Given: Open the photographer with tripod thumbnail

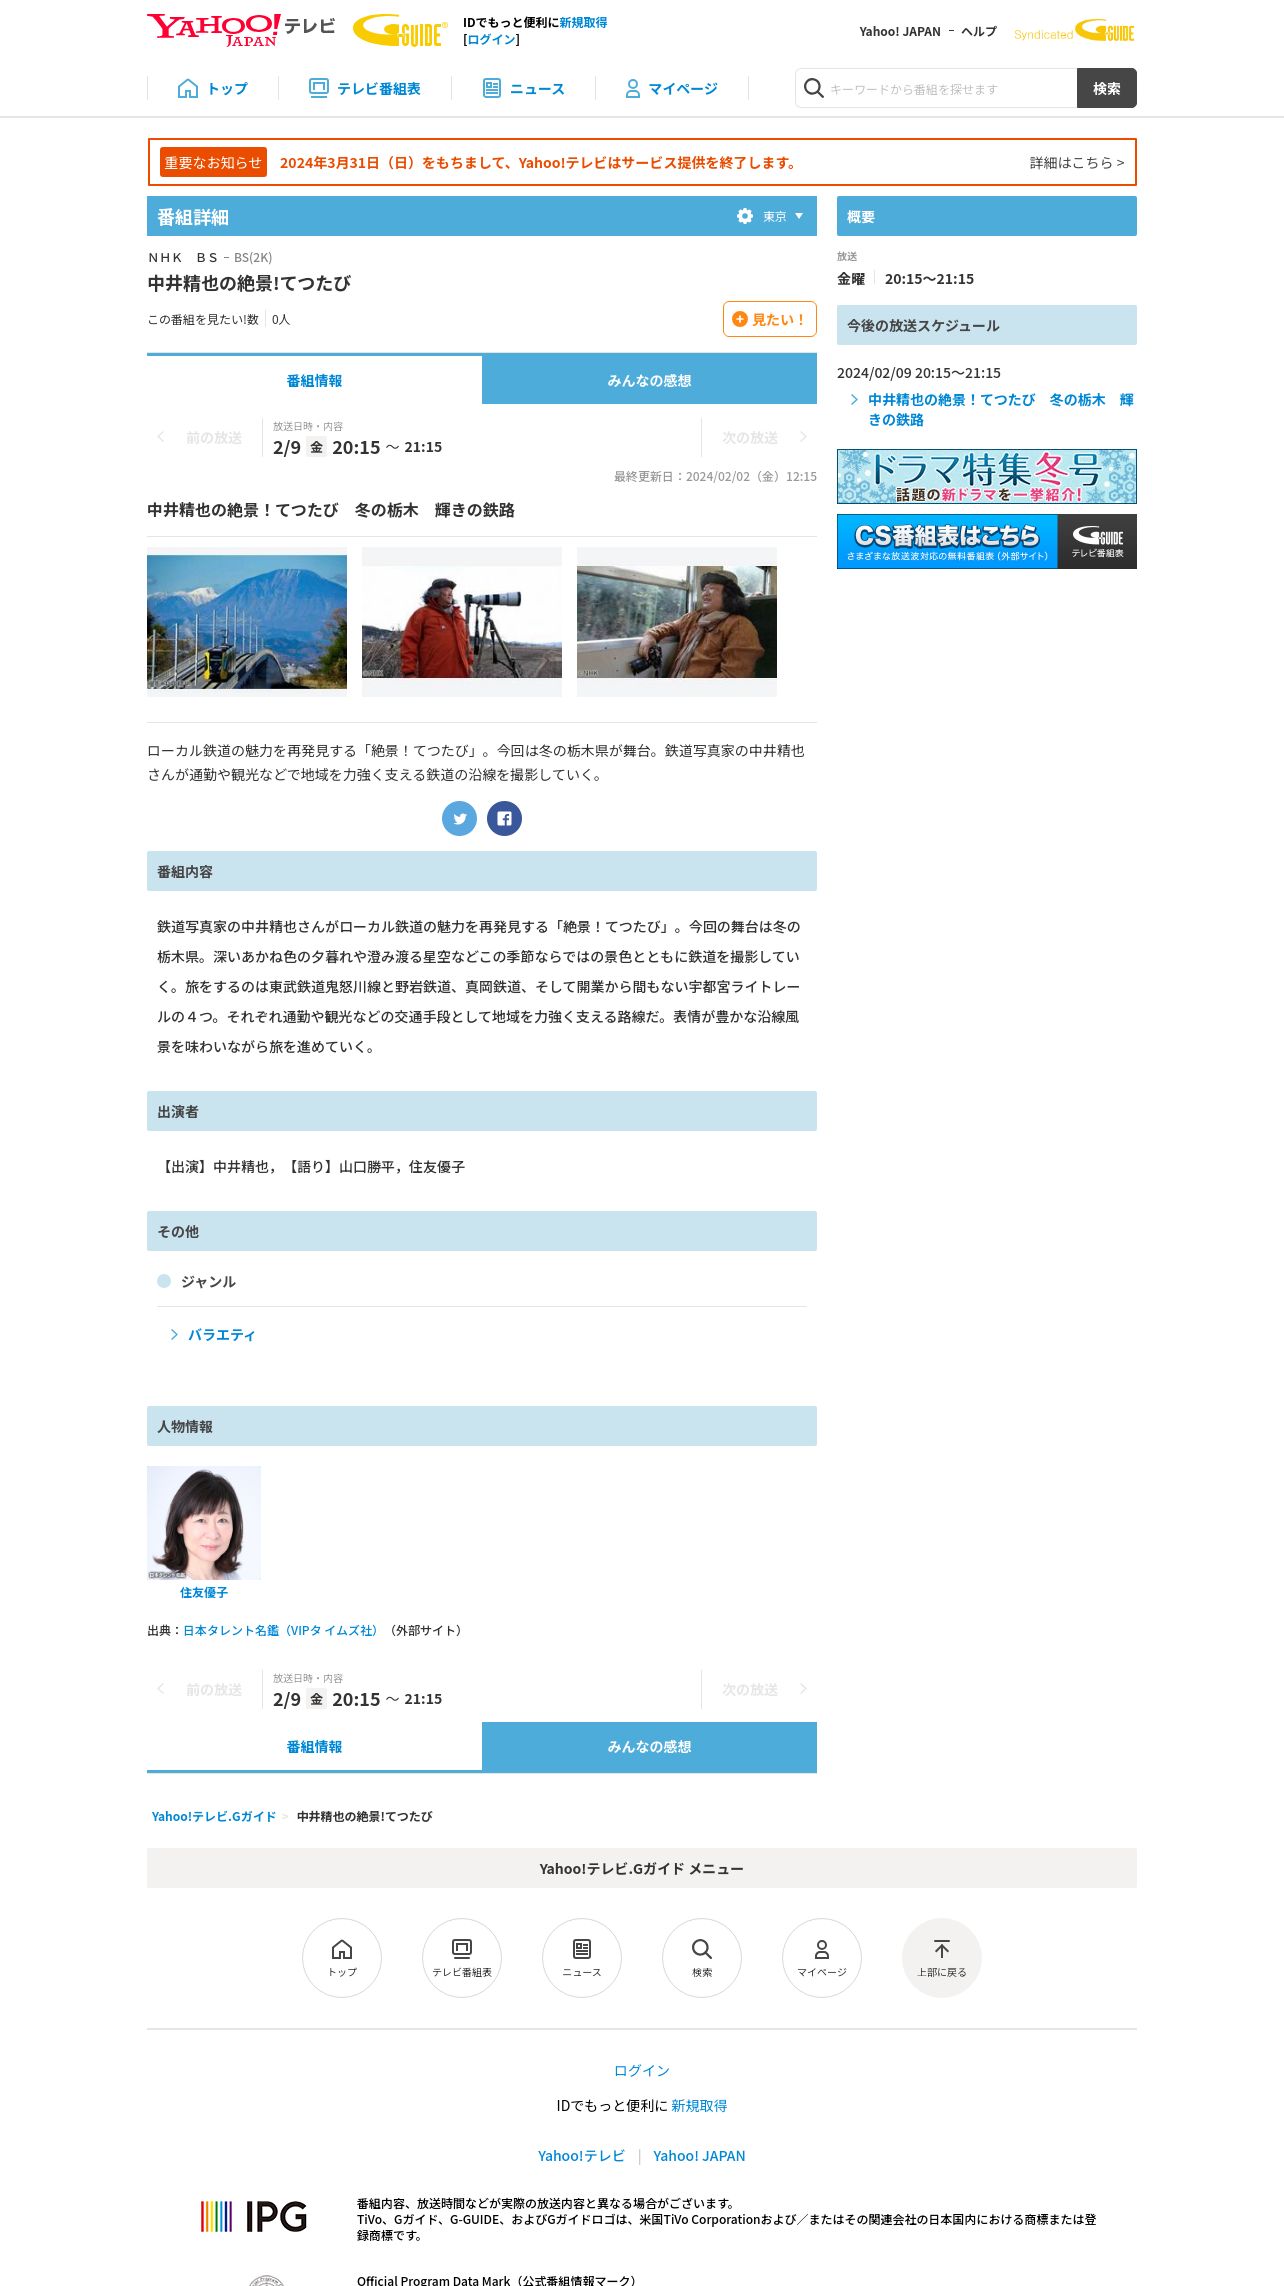Looking at the screenshot, I should tap(462, 622).
